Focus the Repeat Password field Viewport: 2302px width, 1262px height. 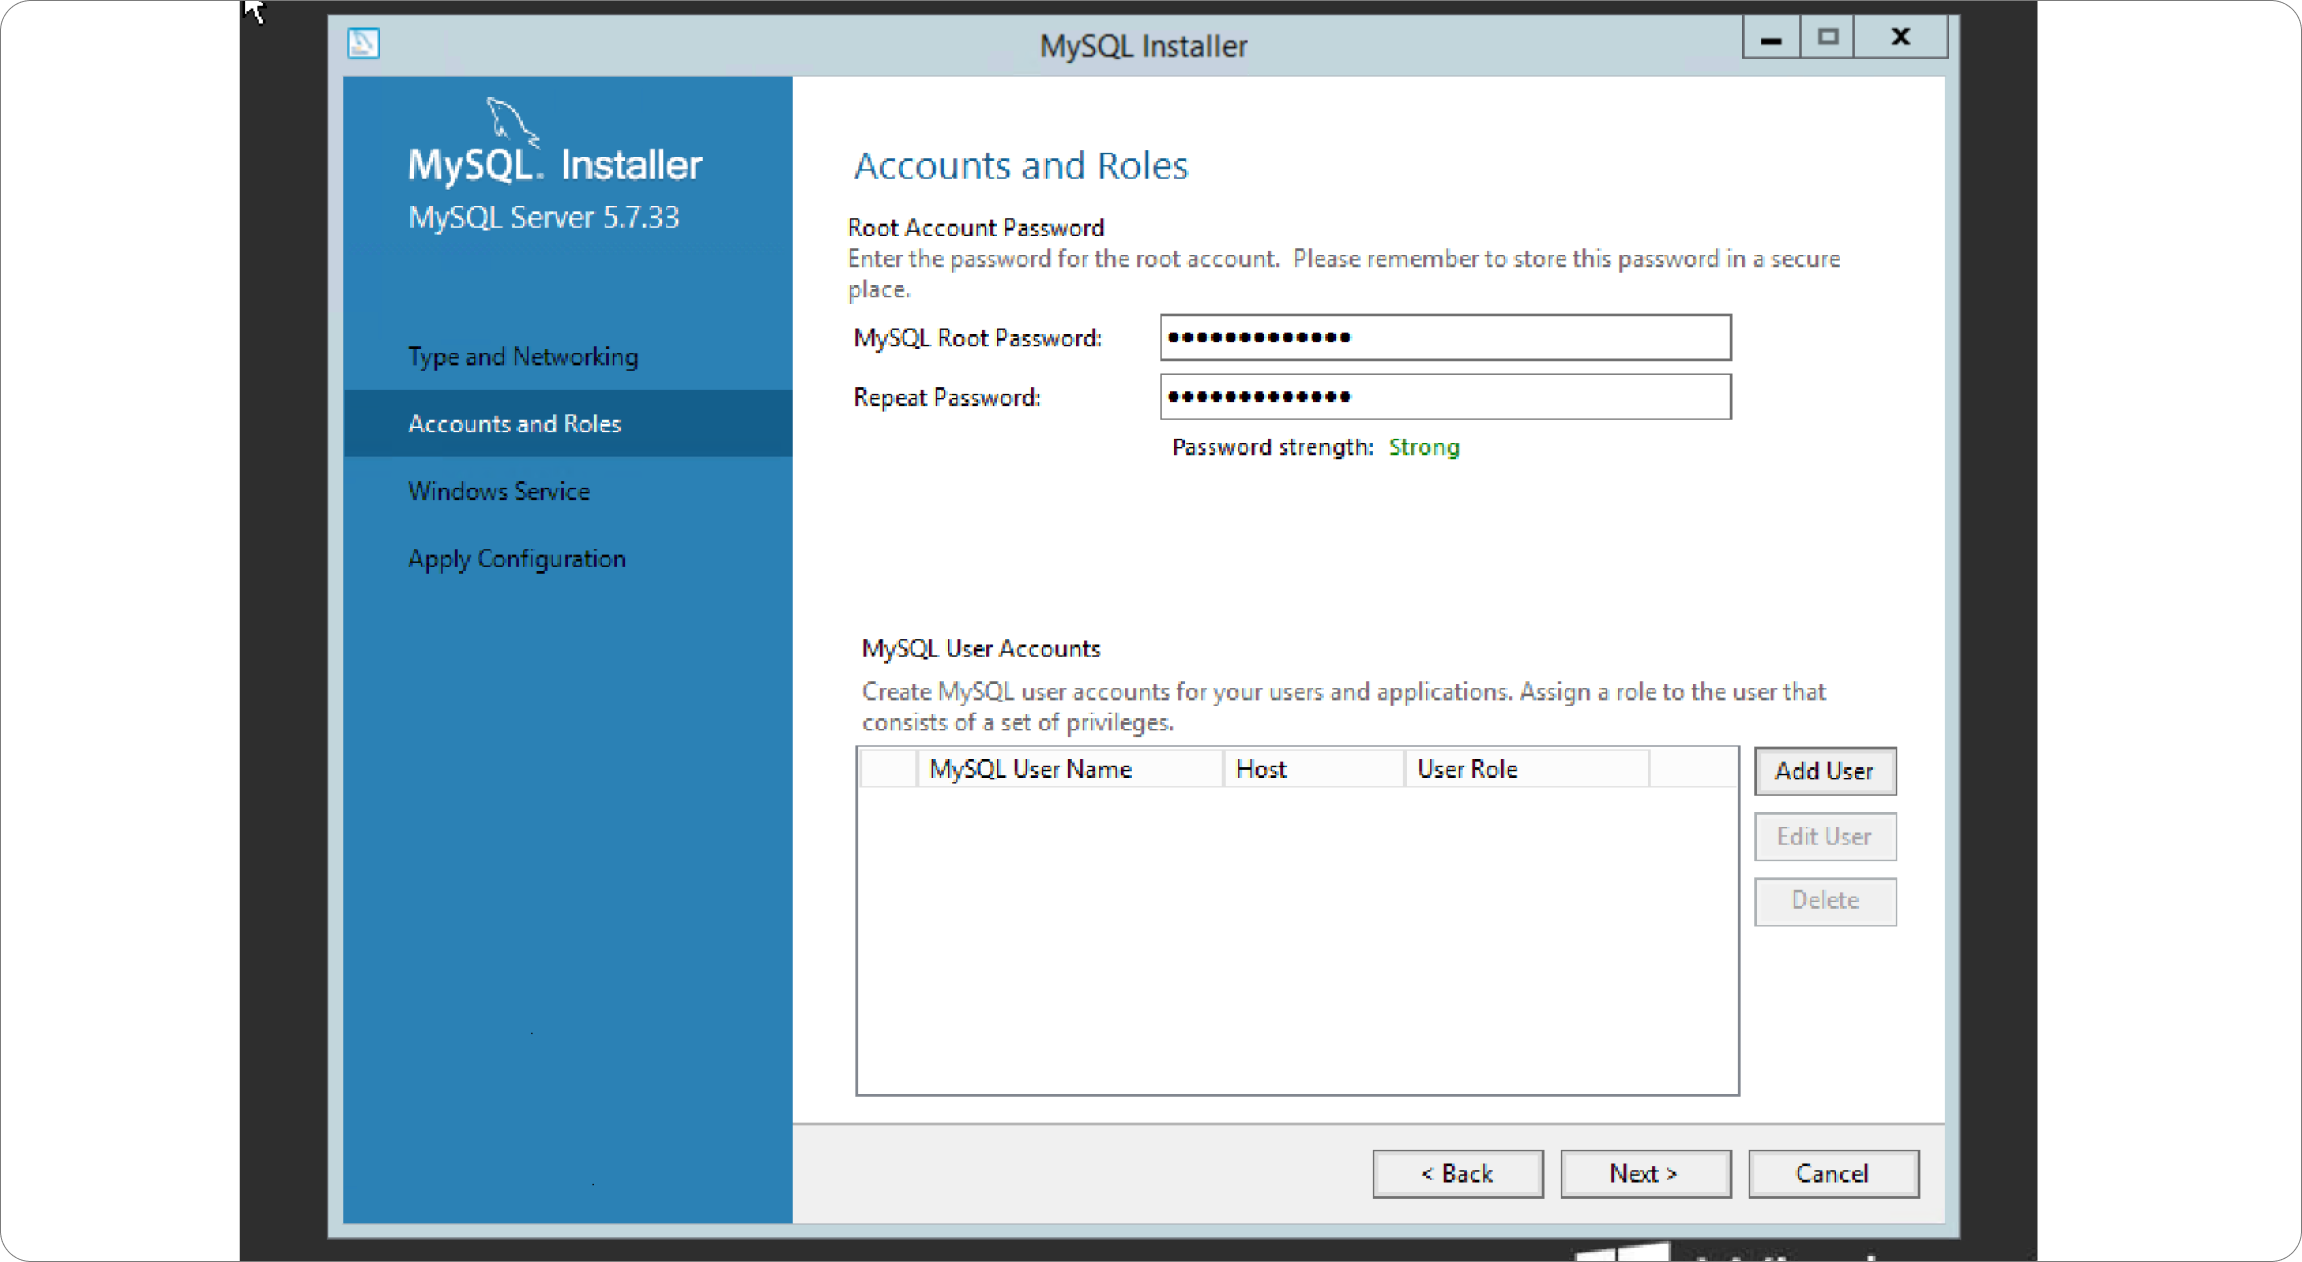(1445, 396)
